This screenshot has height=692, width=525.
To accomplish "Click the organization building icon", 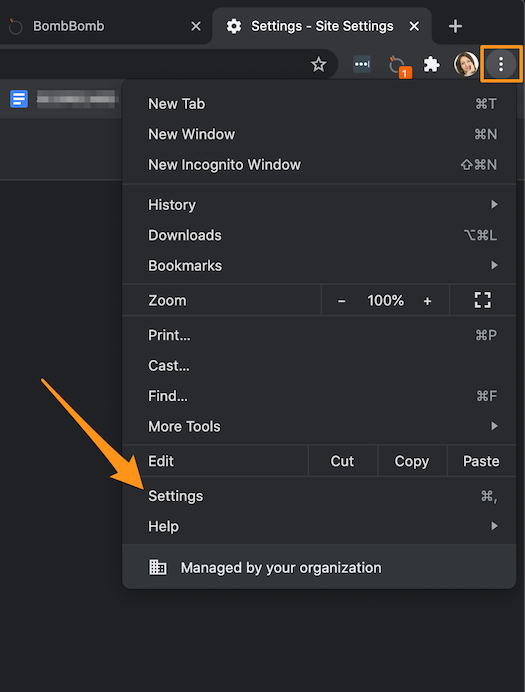I will point(158,567).
